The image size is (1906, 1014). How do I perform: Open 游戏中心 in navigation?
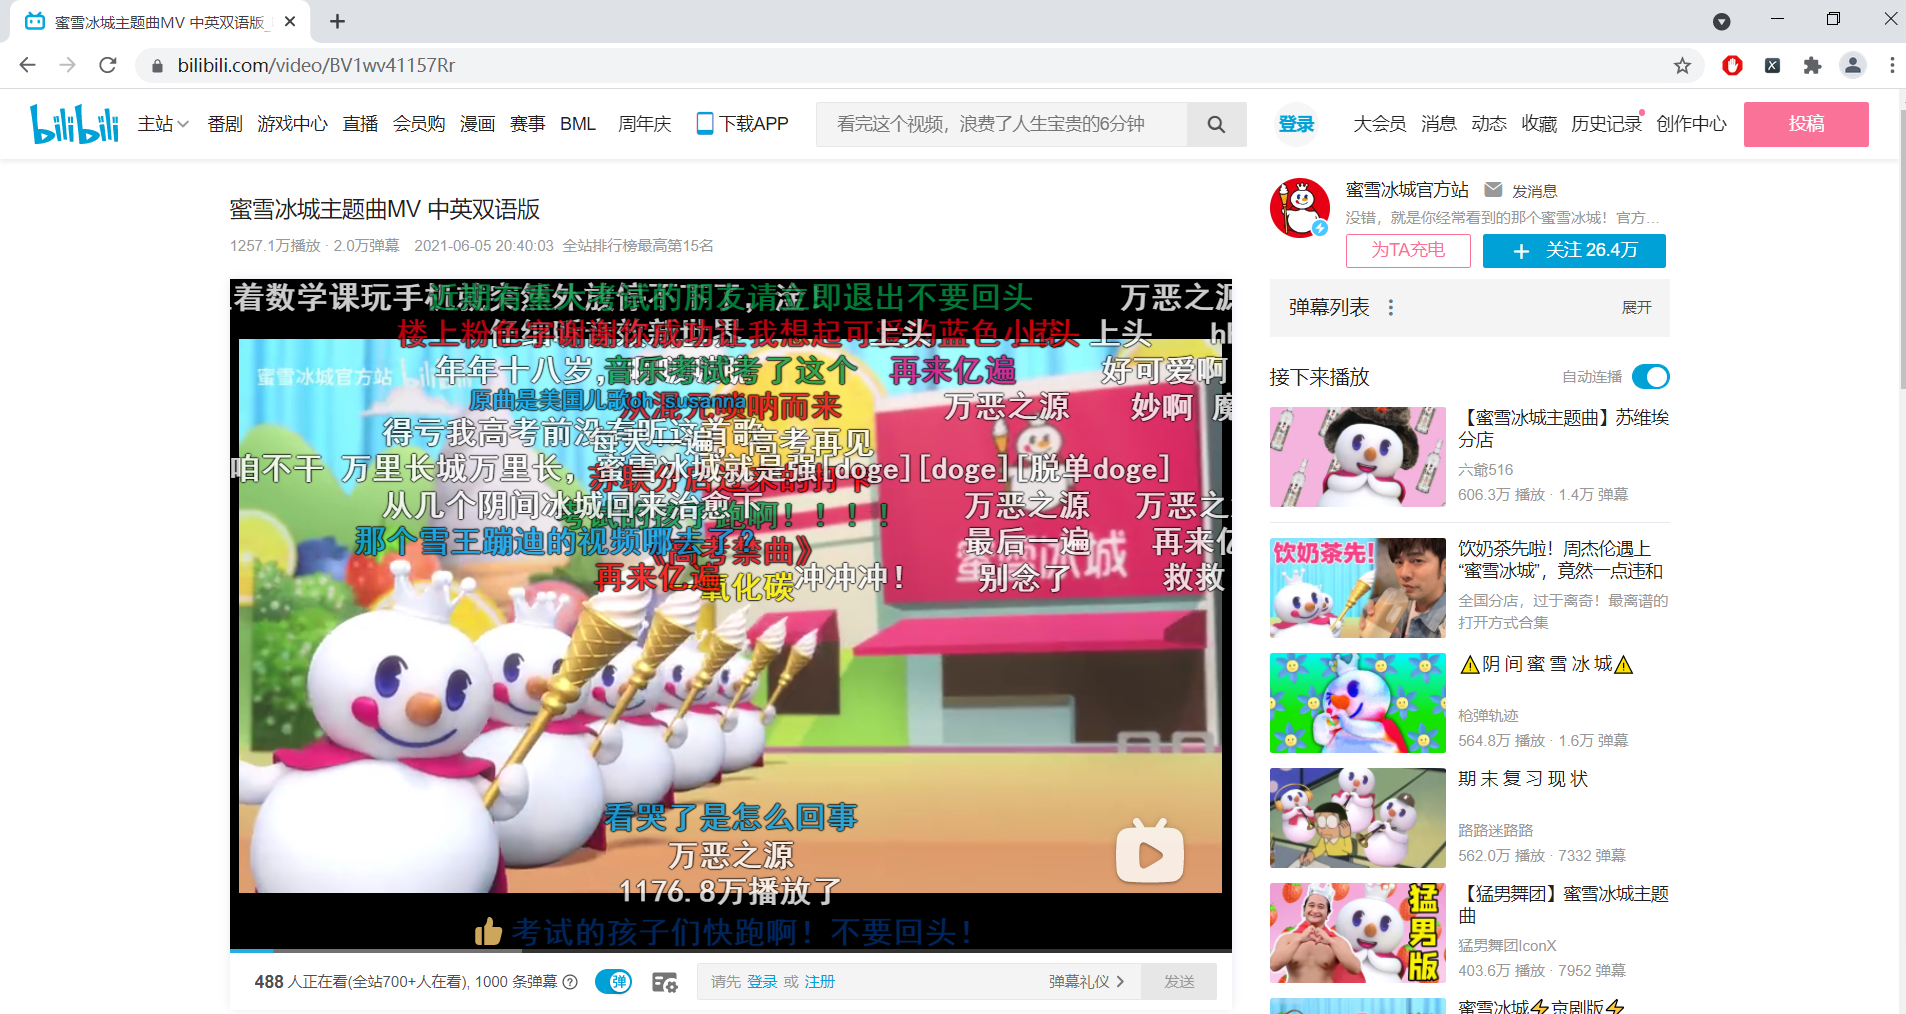click(292, 124)
